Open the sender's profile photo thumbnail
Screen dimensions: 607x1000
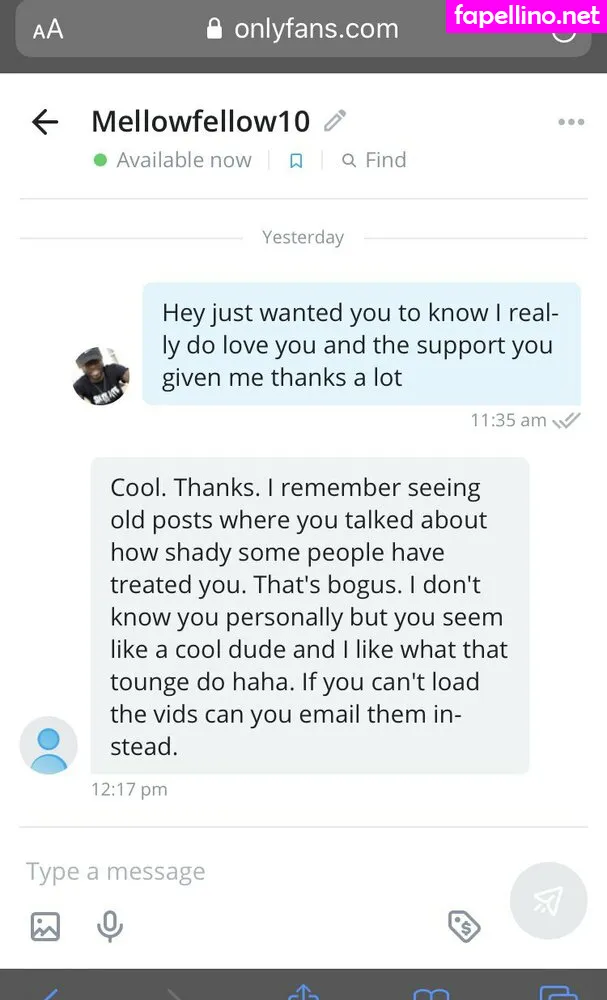tap(102, 376)
